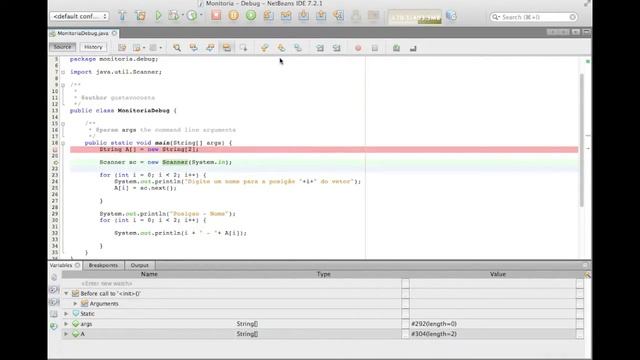Screen dimensions: 640x360
Task: Click the value editor button for args row
Action: tap(580, 324)
